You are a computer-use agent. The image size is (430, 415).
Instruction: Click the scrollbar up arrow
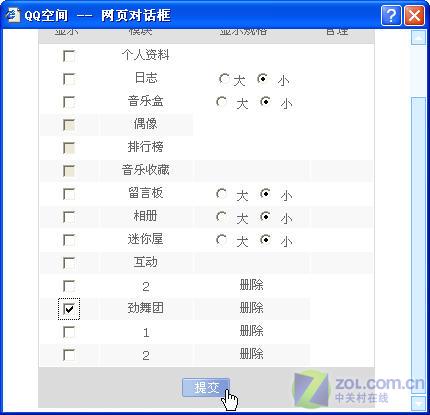coord(418,38)
